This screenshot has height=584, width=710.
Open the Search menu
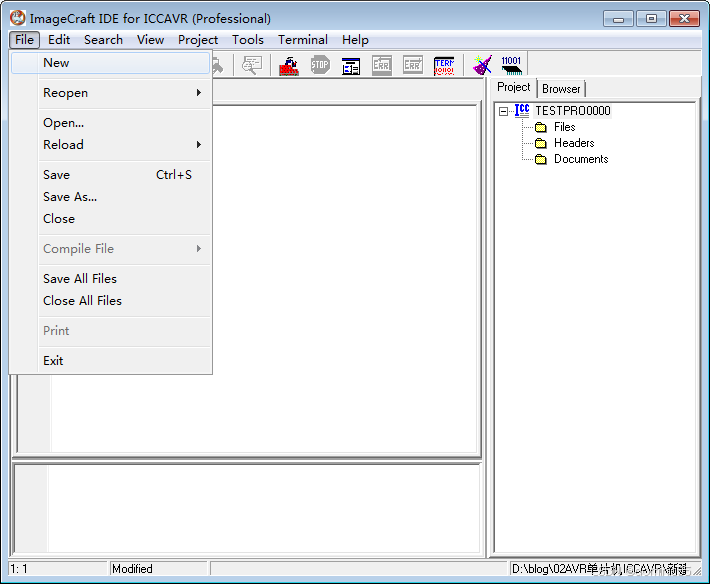click(103, 40)
